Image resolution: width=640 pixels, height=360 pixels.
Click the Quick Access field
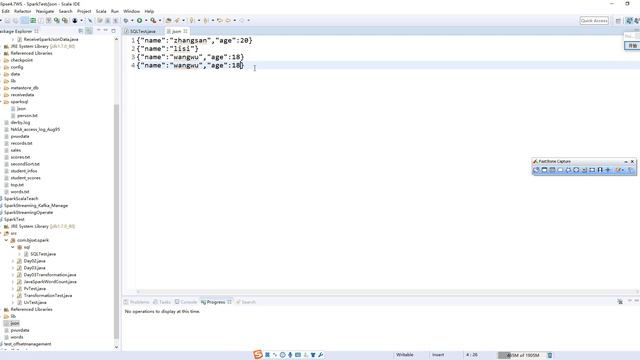click(x=594, y=20)
